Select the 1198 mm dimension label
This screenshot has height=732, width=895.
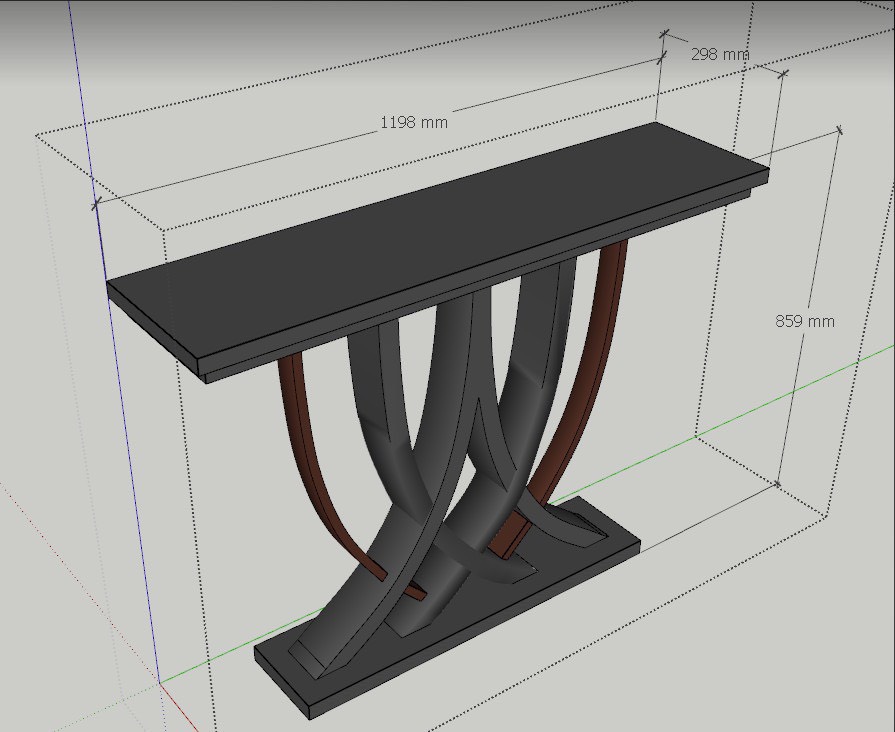413,122
